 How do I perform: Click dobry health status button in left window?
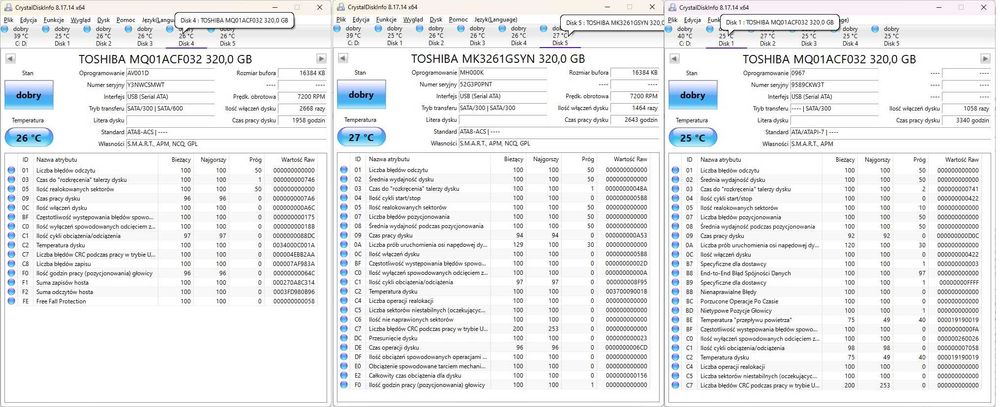(29, 95)
